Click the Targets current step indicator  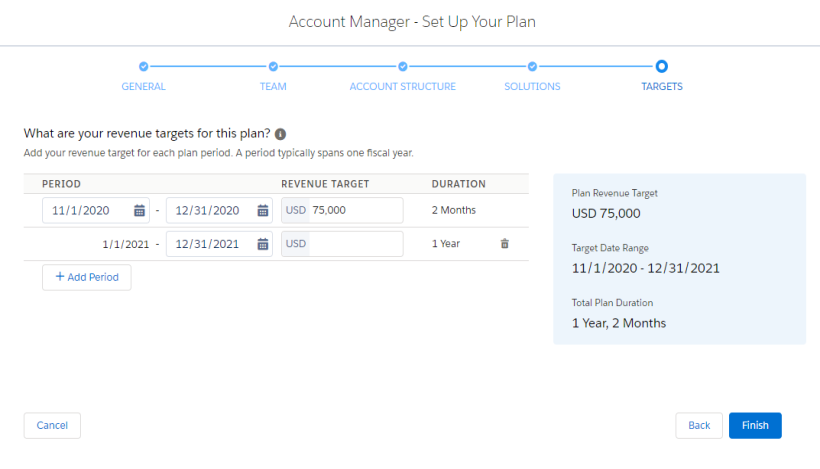pos(662,66)
